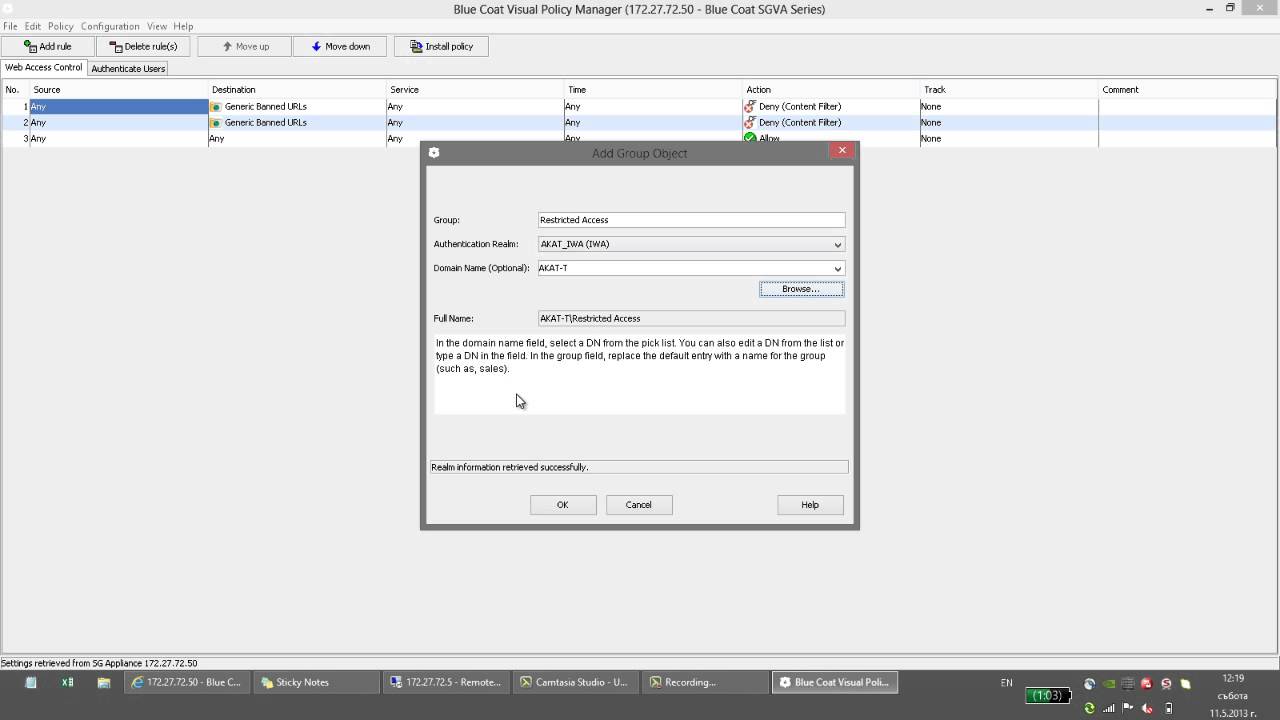The width and height of the screenshot is (1280, 720).
Task: Select the Source cell of rule 1
Action: click(118, 106)
